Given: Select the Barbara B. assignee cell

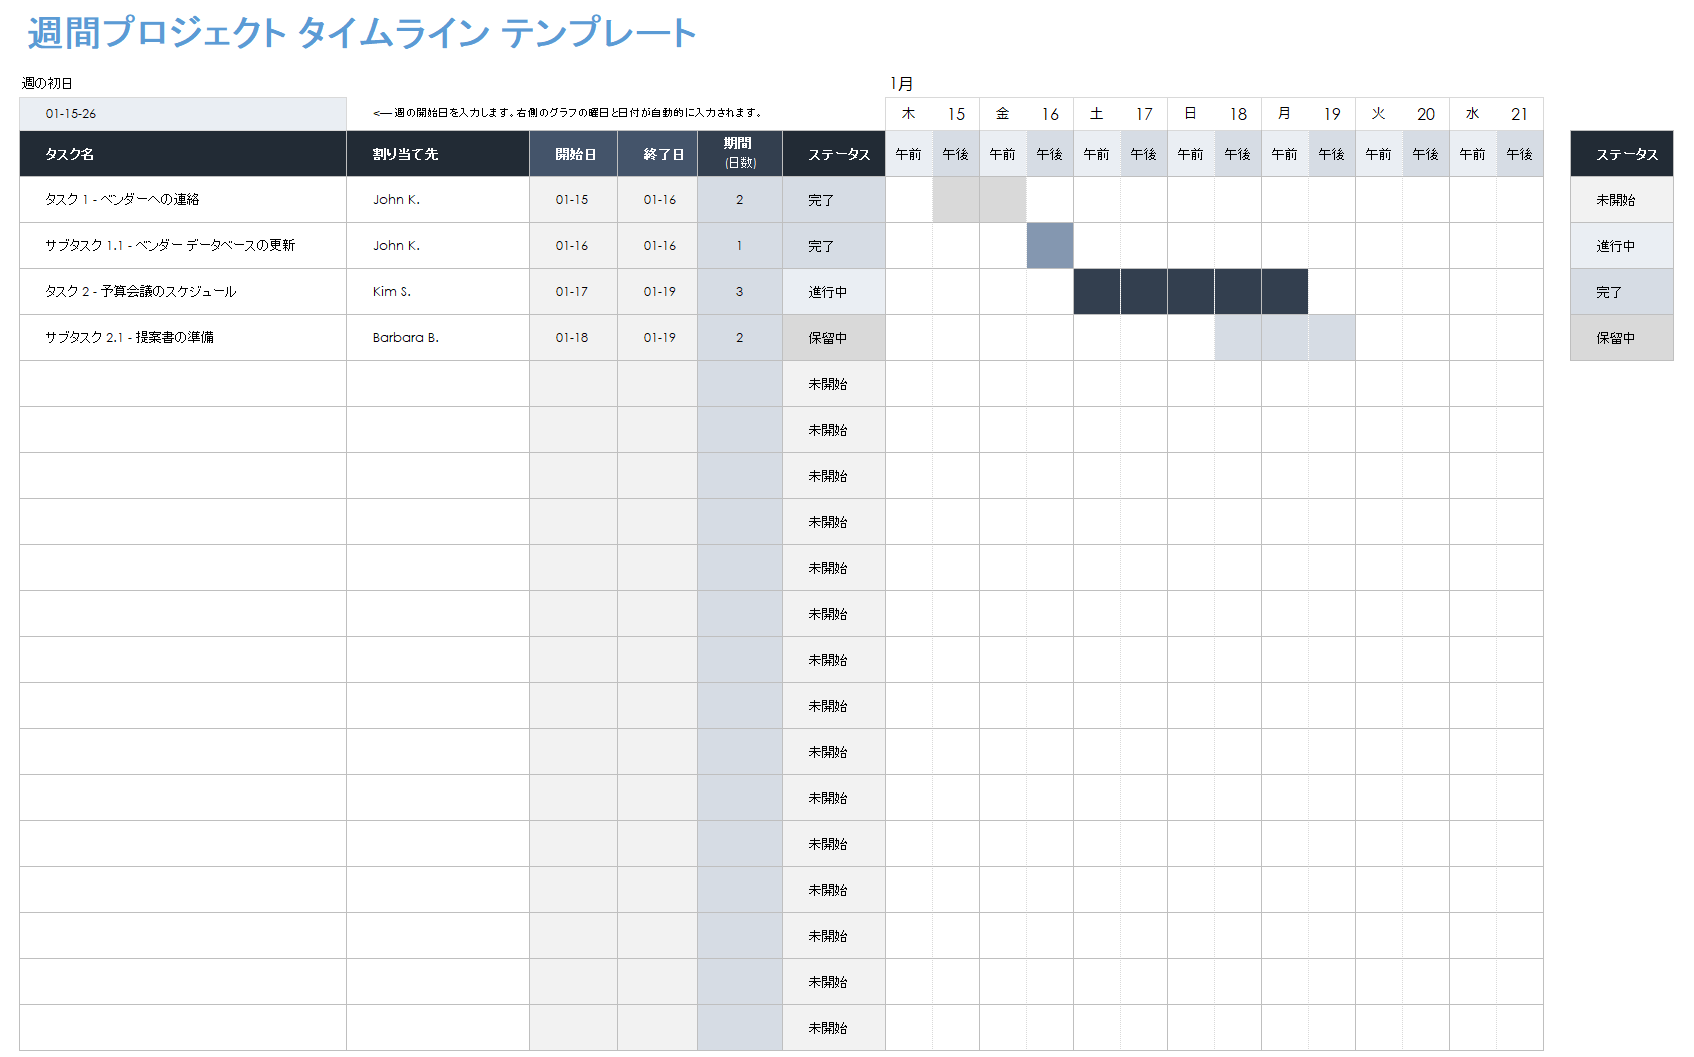Looking at the screenshot, I should coord(438,338).
